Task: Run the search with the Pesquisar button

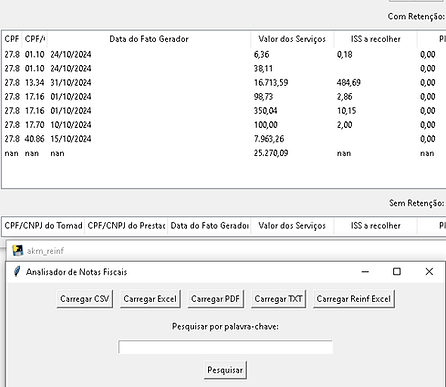Action: (x=225, y=370)
